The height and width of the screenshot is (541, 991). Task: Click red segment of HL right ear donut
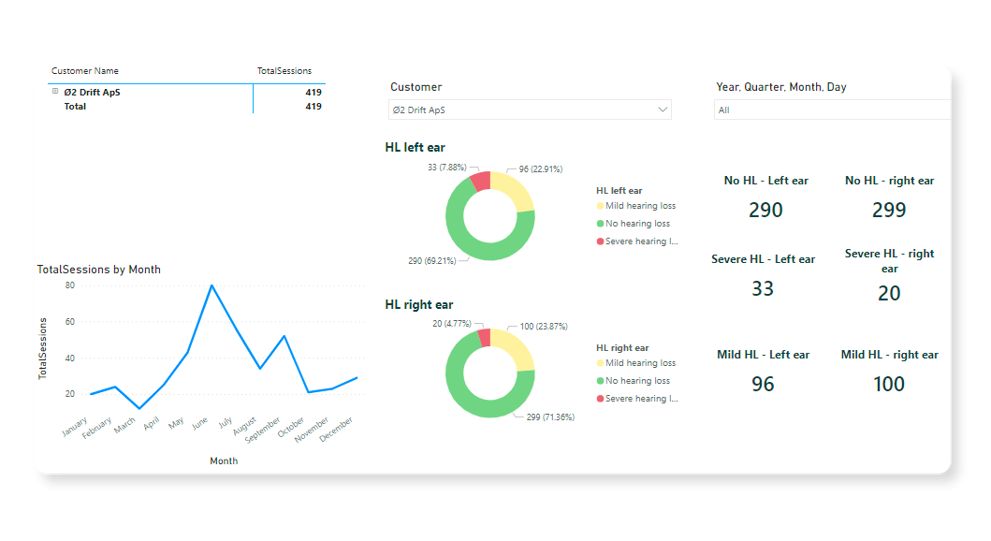tap(484, 339)
